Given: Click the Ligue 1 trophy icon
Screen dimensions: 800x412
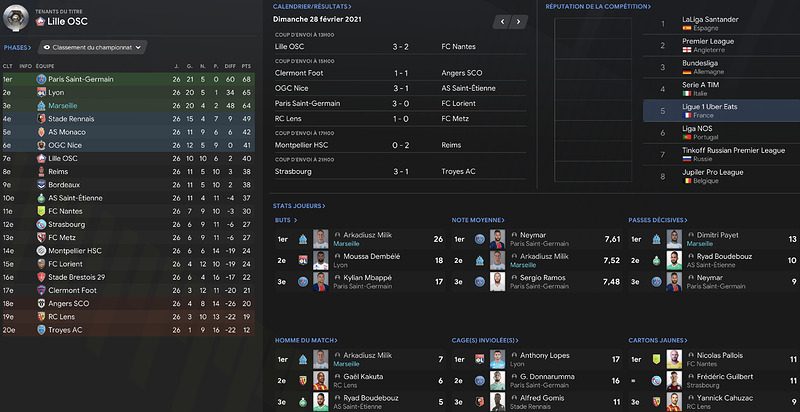Looking at the screenshot, I should click(15, 17).
